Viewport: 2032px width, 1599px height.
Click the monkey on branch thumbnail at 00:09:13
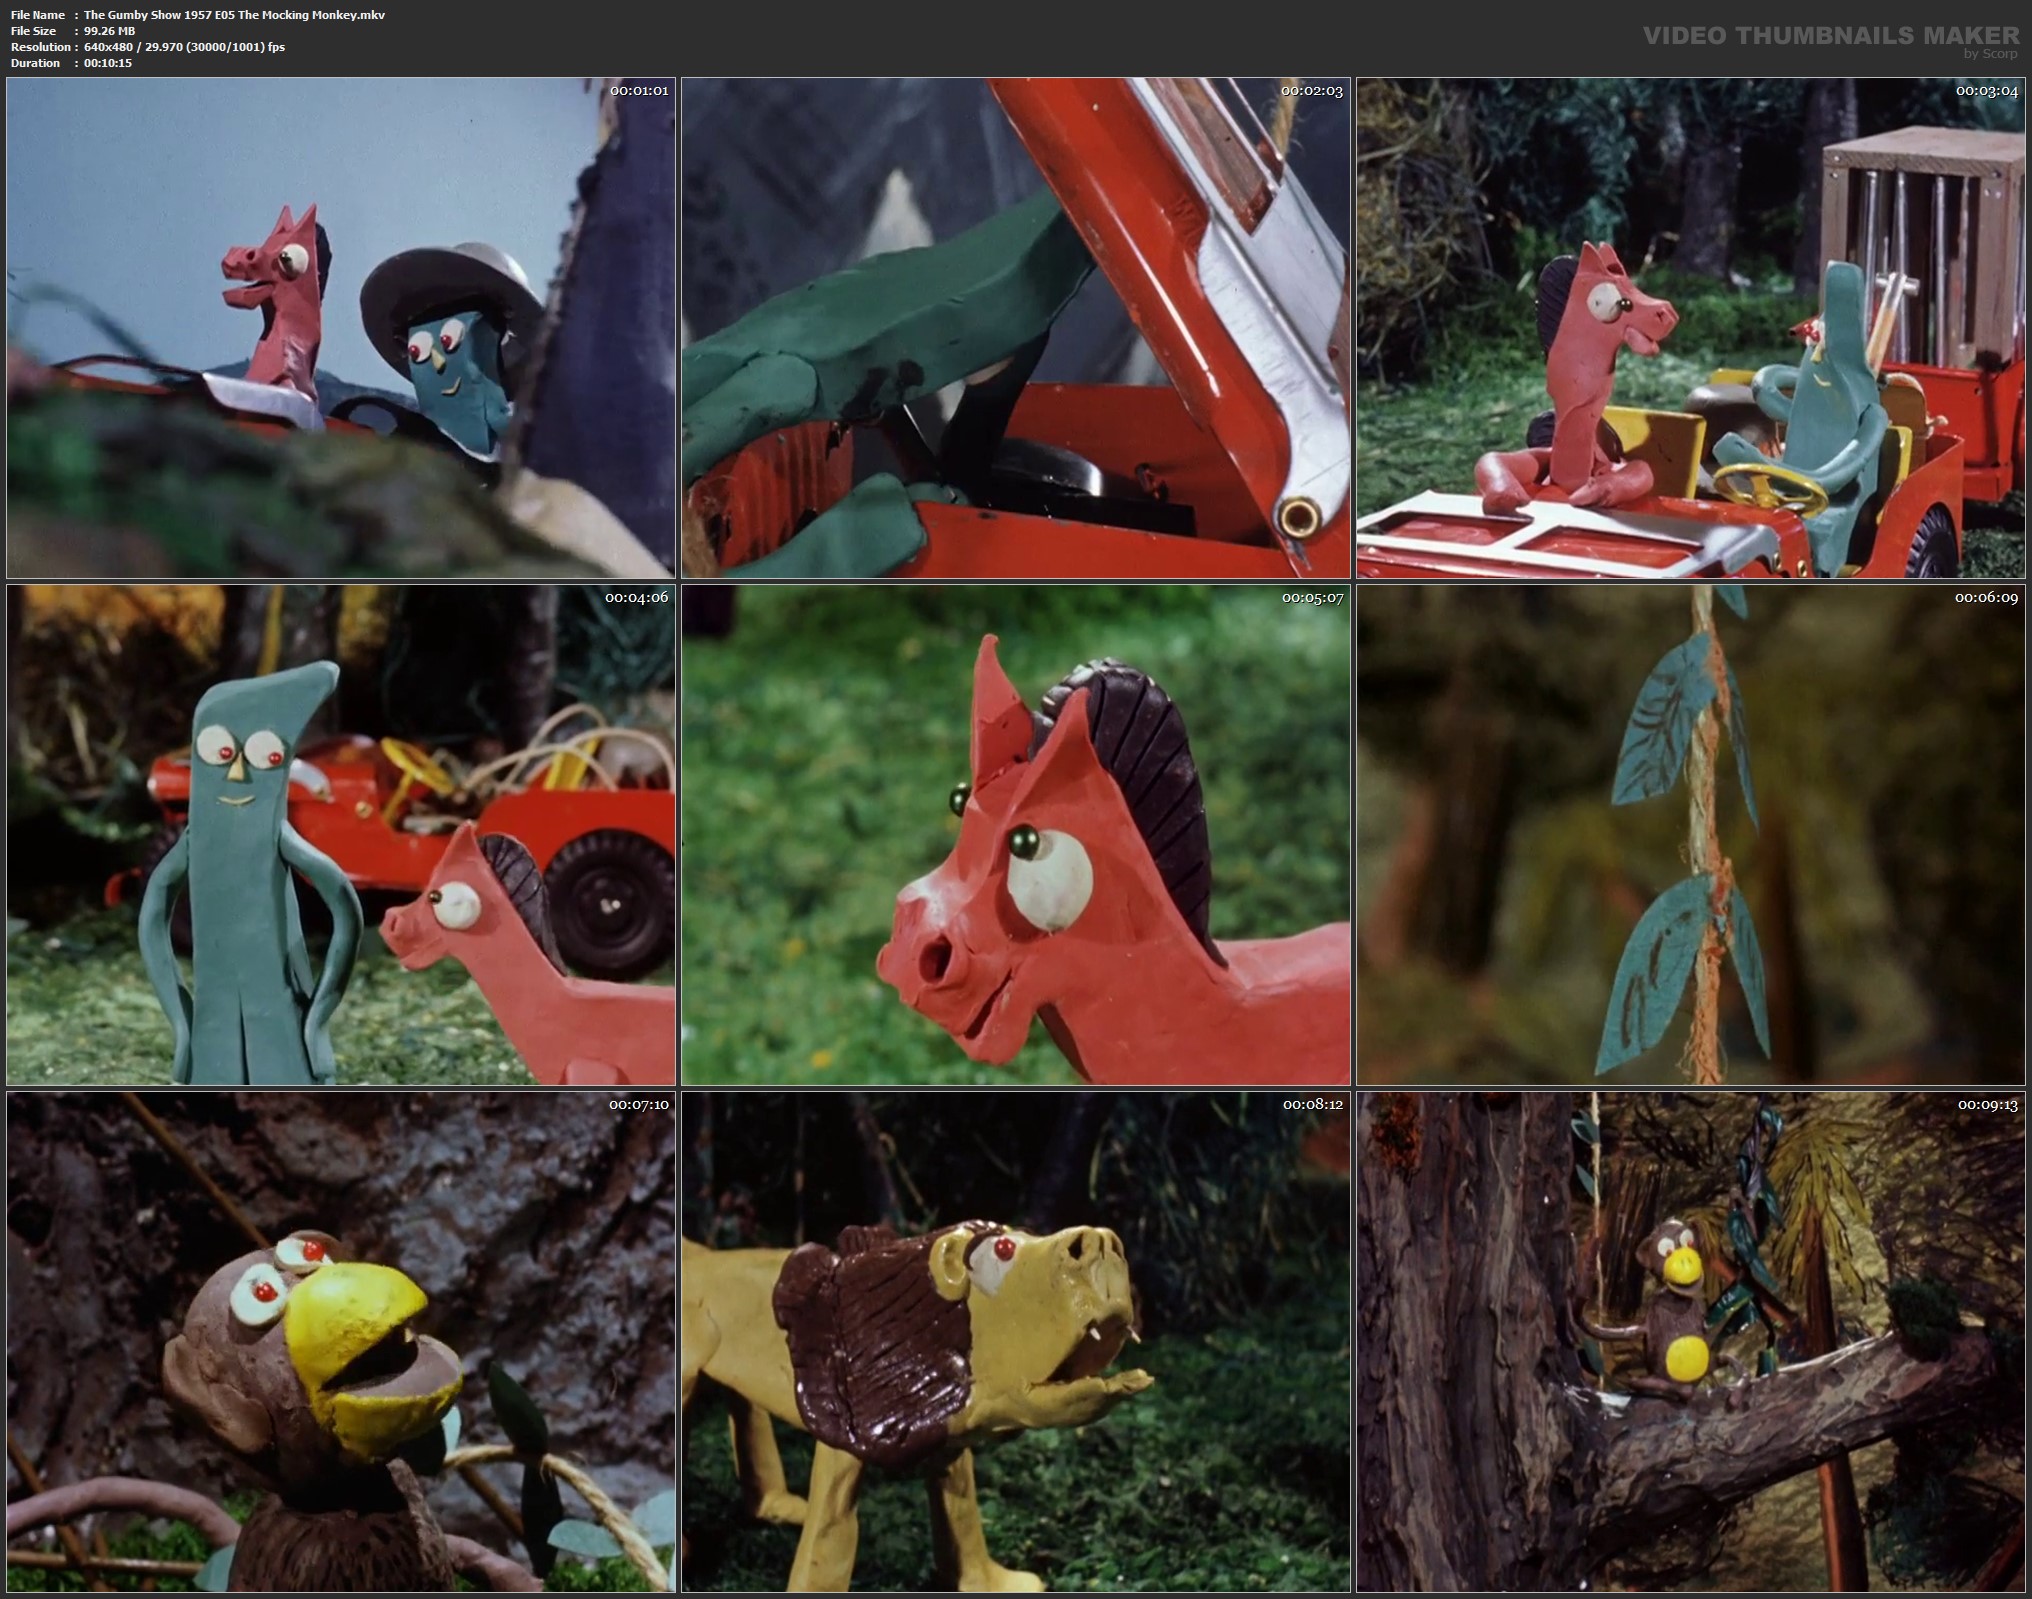pos(1691,1342)
